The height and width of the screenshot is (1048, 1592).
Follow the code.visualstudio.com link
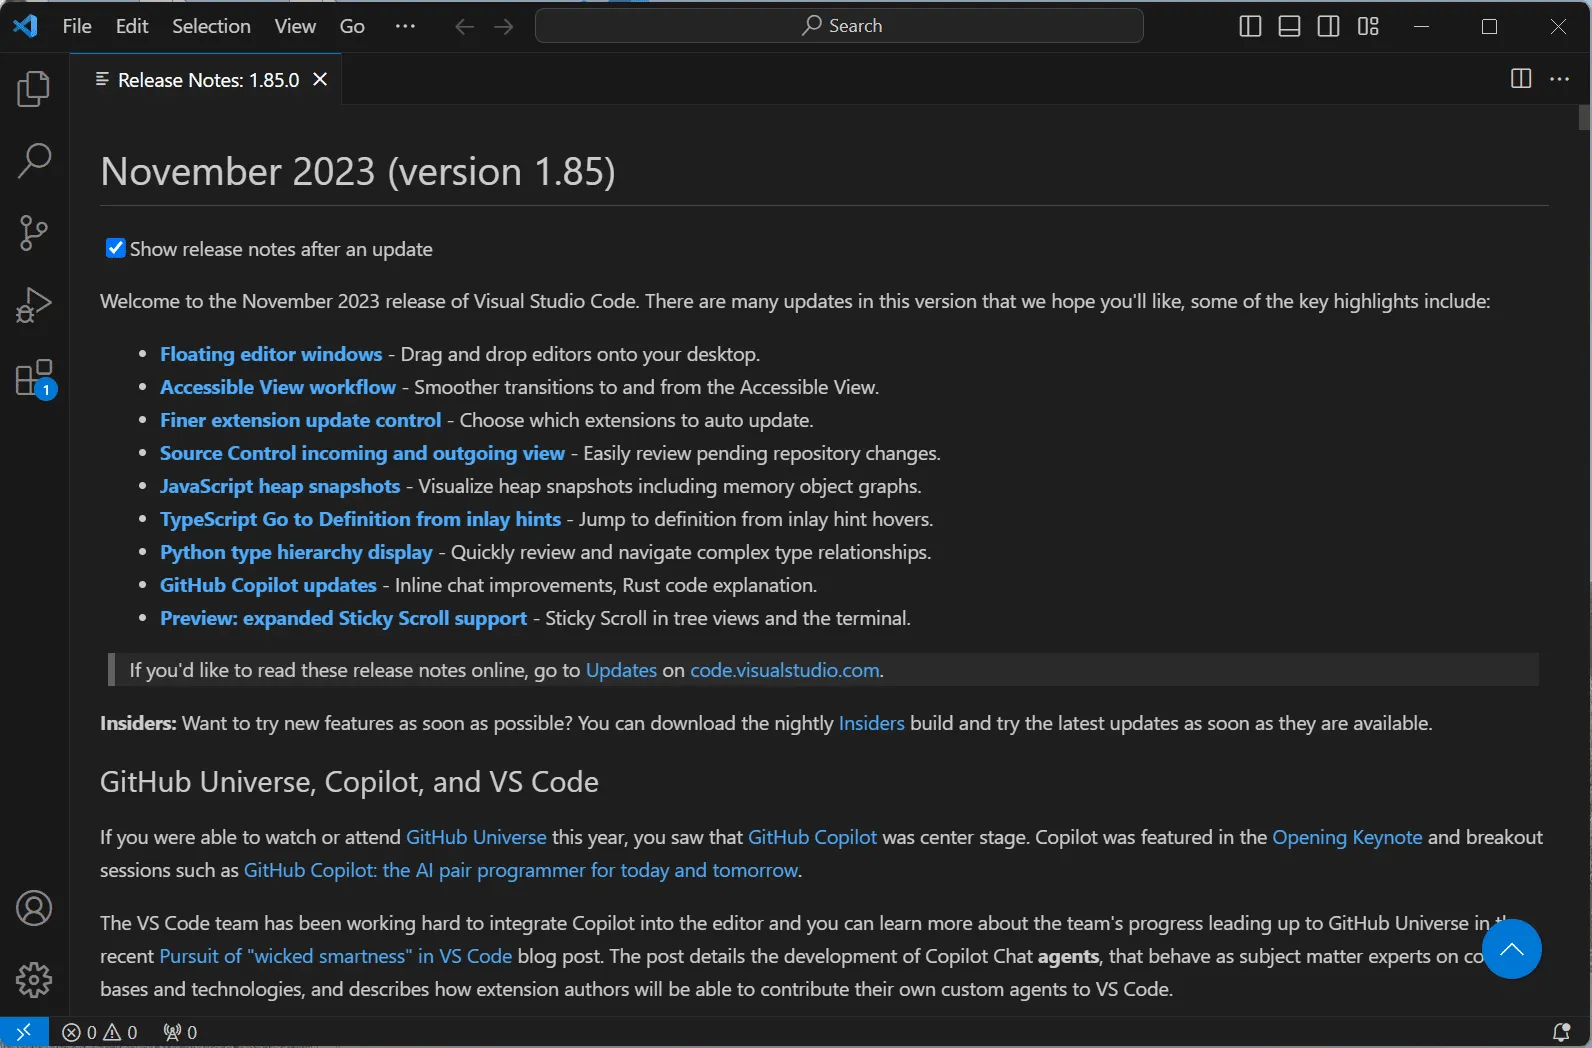785,670
